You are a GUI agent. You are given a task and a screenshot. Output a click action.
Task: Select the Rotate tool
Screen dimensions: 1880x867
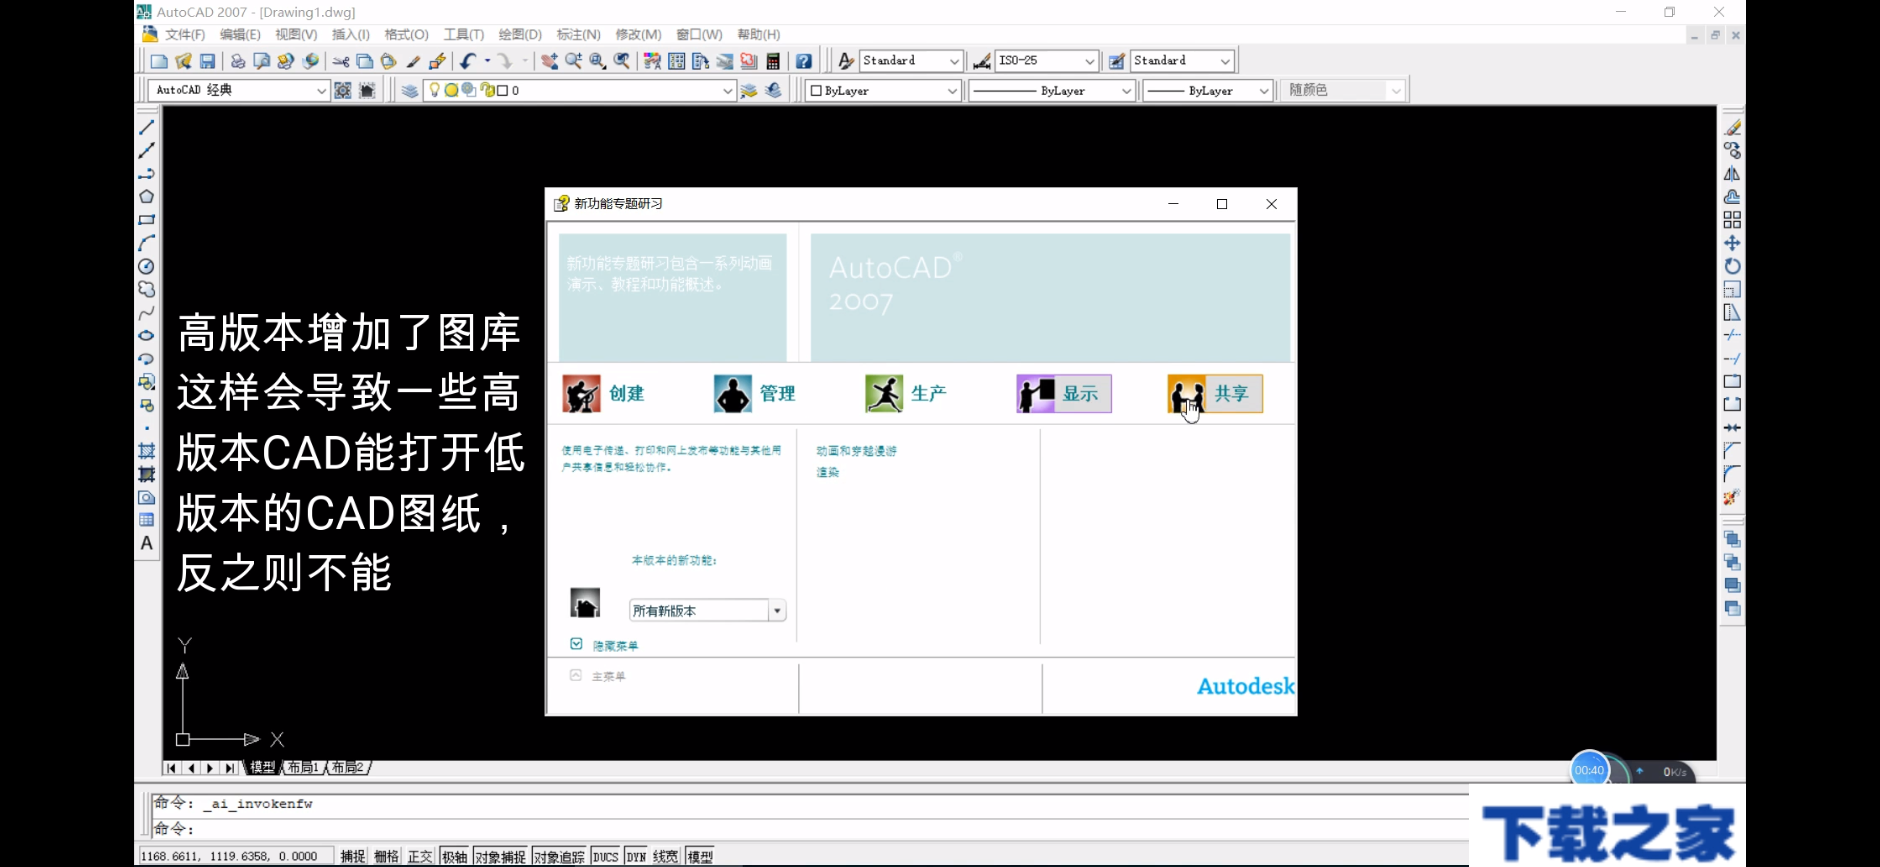click(1732, 266)
